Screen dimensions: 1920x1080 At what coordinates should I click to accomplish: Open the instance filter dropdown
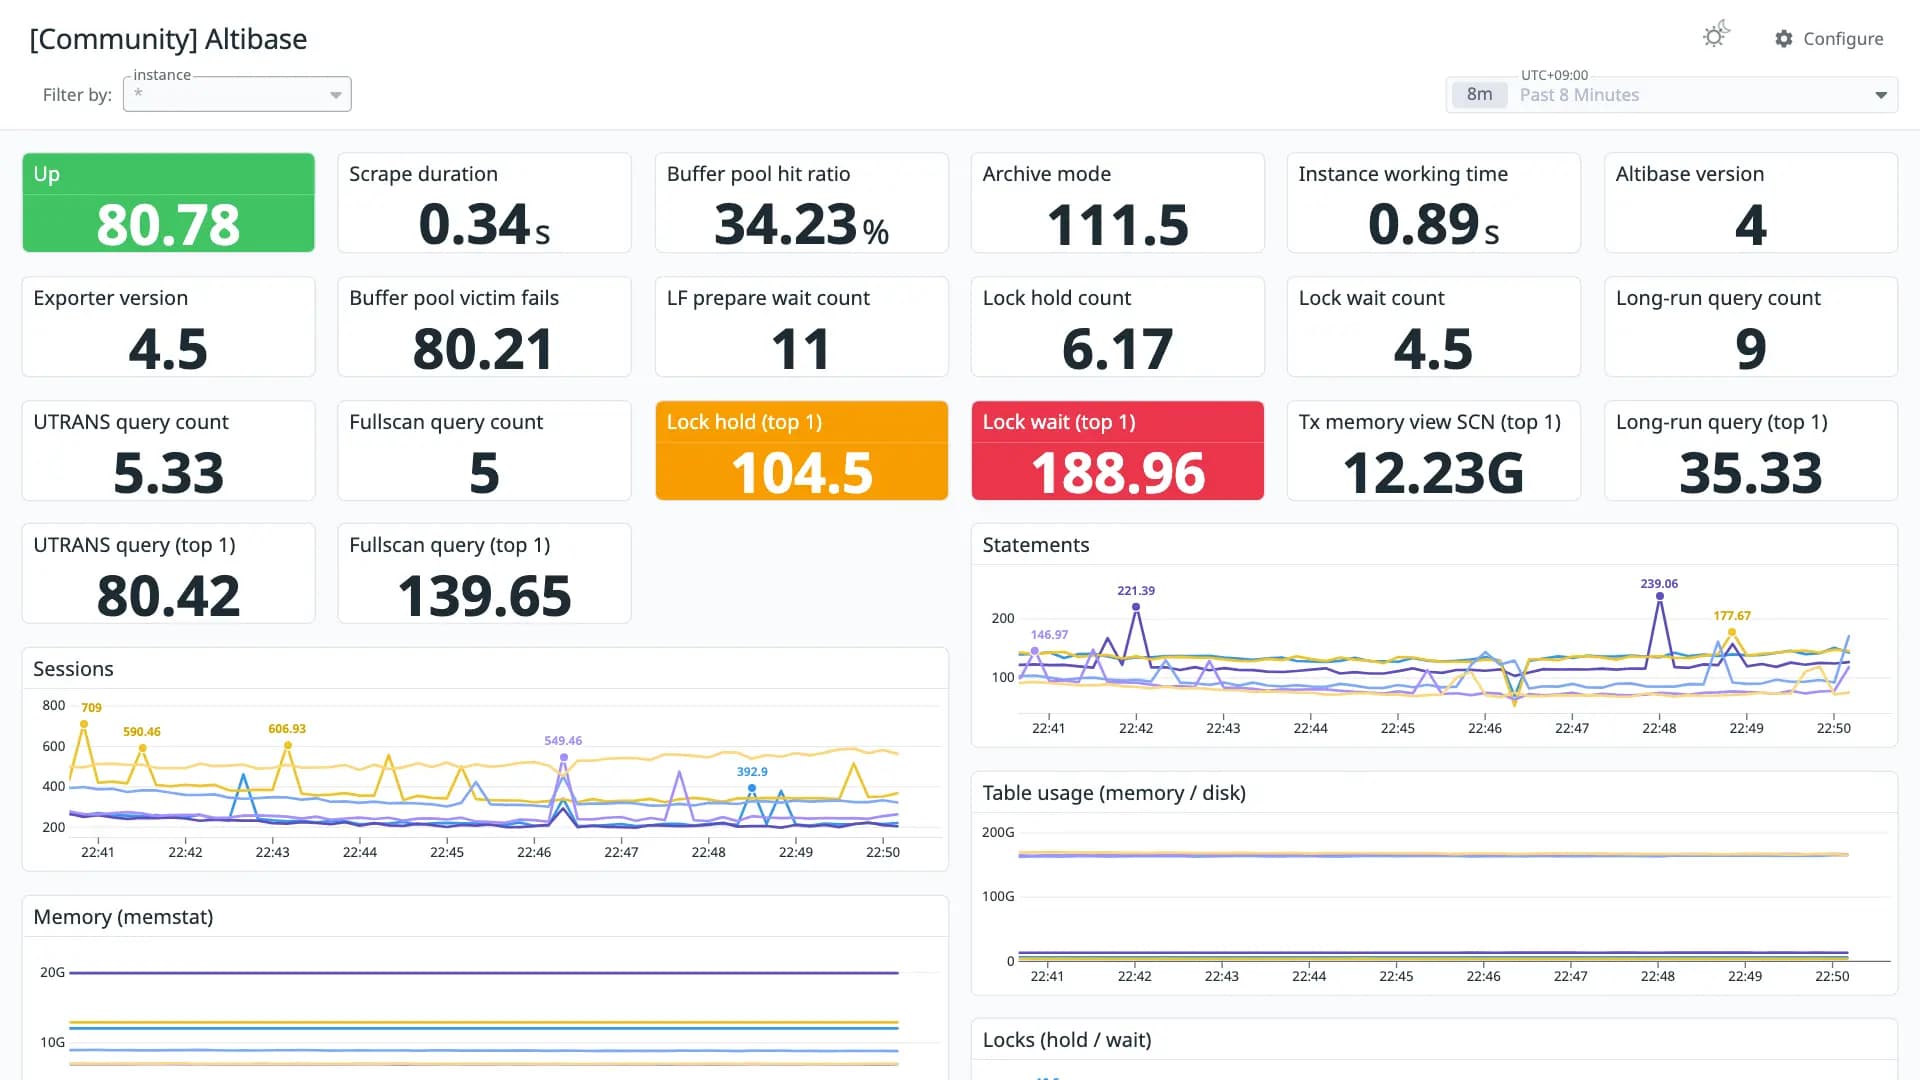pyautogui.click(x=237, y=94)
